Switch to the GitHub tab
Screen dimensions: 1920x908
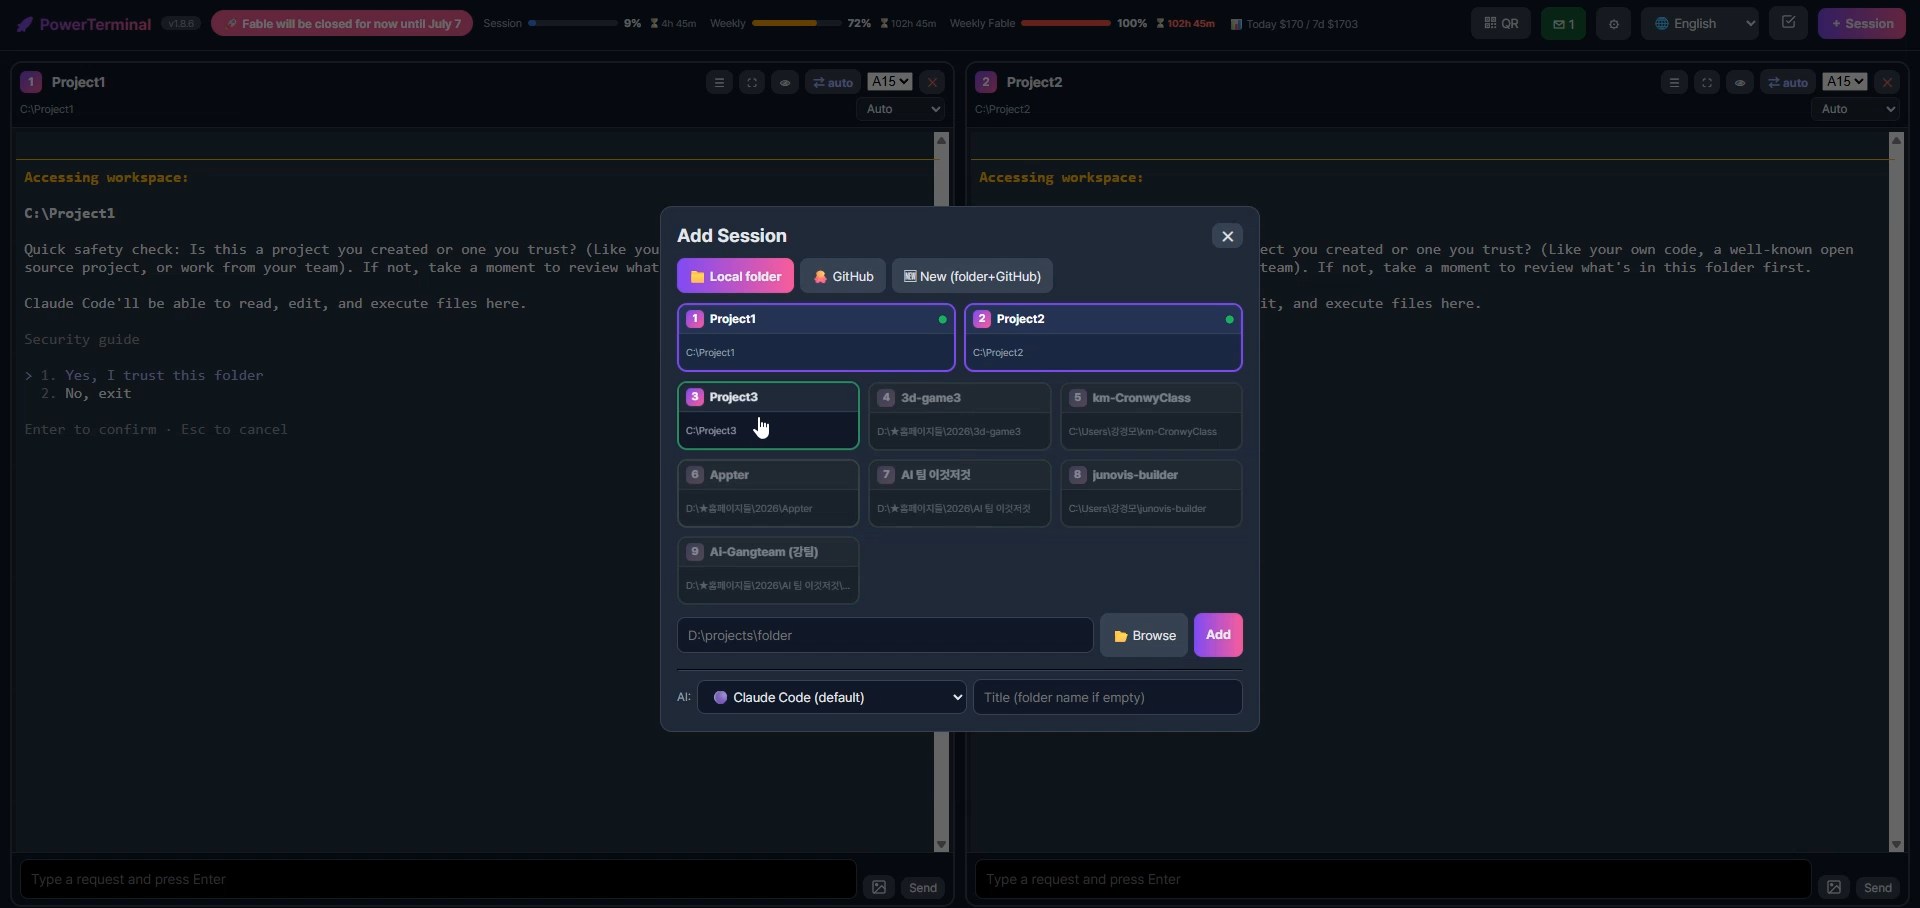coord(843,276)
